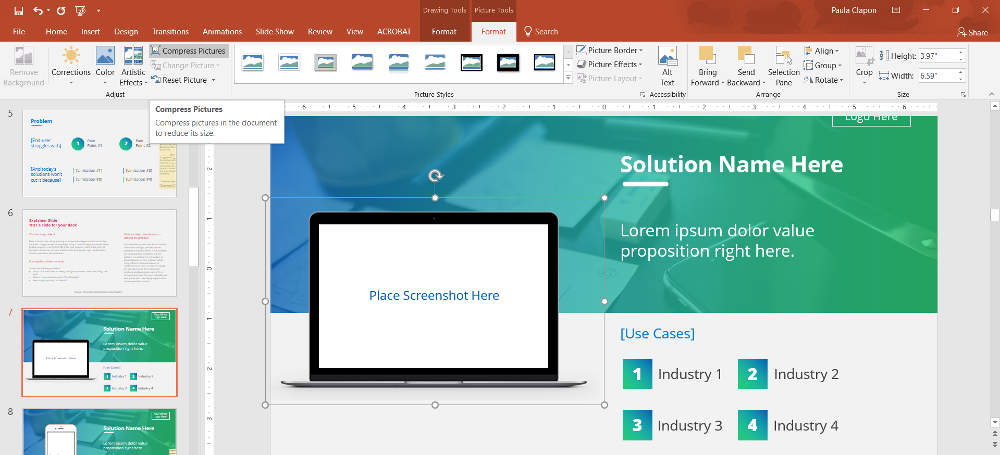Expand the Rotate options menu
1000x455 pixels.
pos(823,80)
